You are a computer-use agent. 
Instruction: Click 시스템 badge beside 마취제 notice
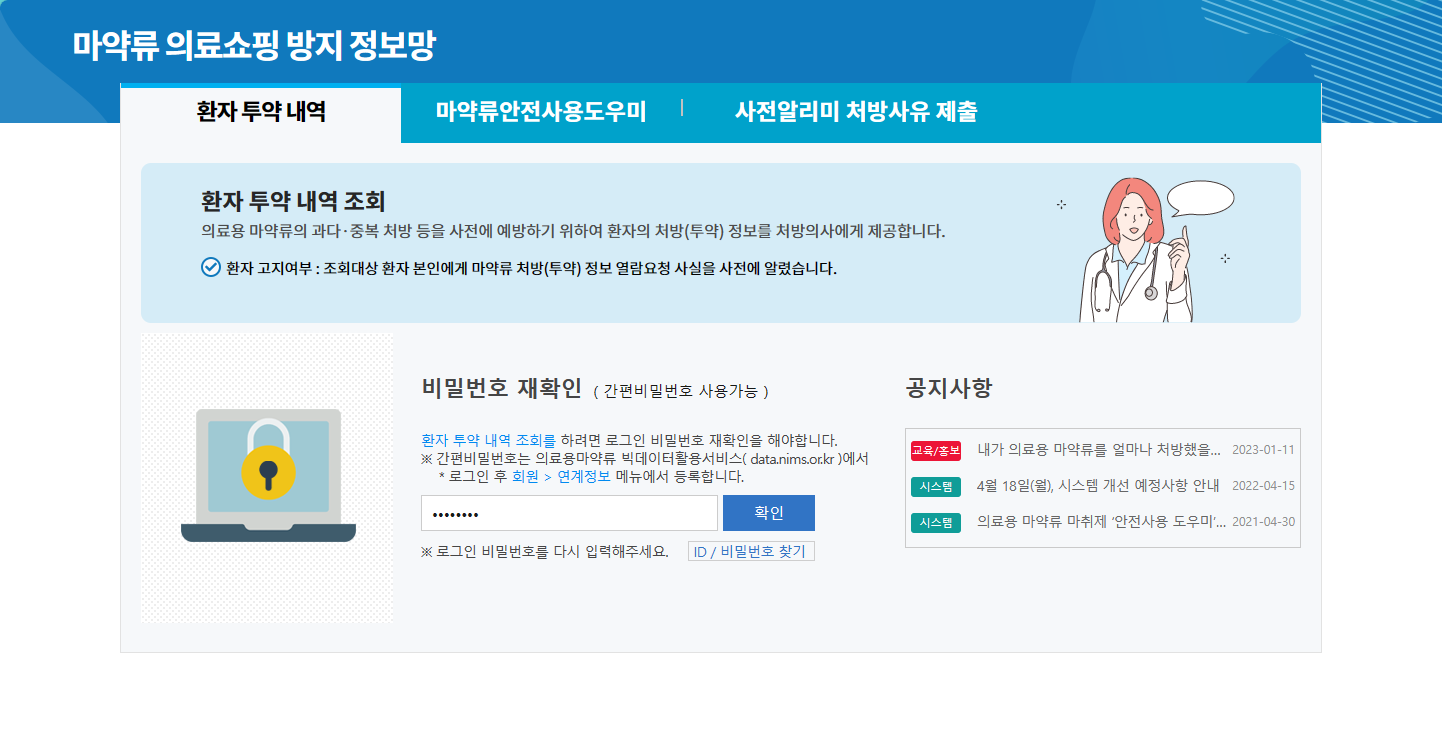point(935,522)
